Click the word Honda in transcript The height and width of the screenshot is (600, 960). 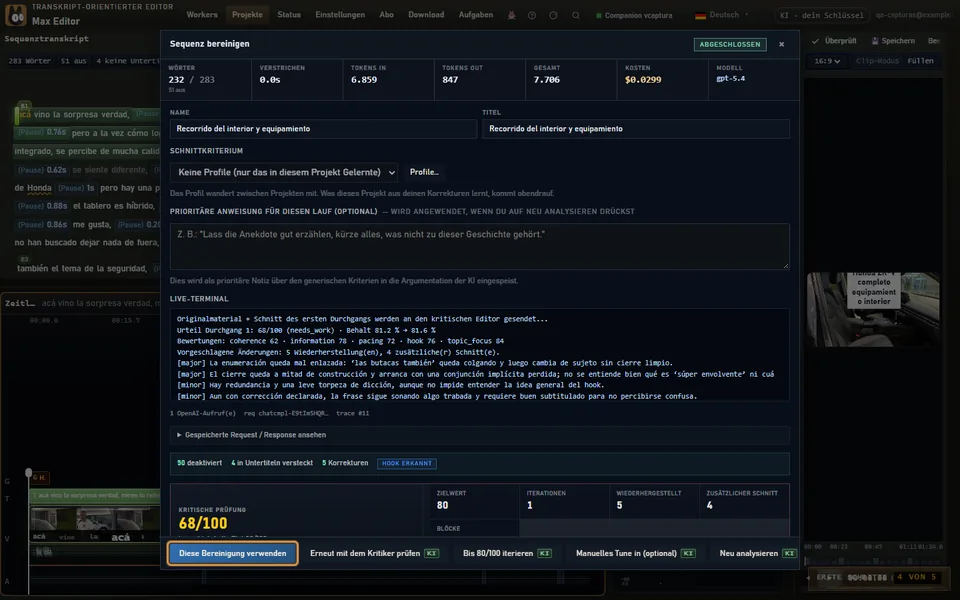[x=39, y=188]
